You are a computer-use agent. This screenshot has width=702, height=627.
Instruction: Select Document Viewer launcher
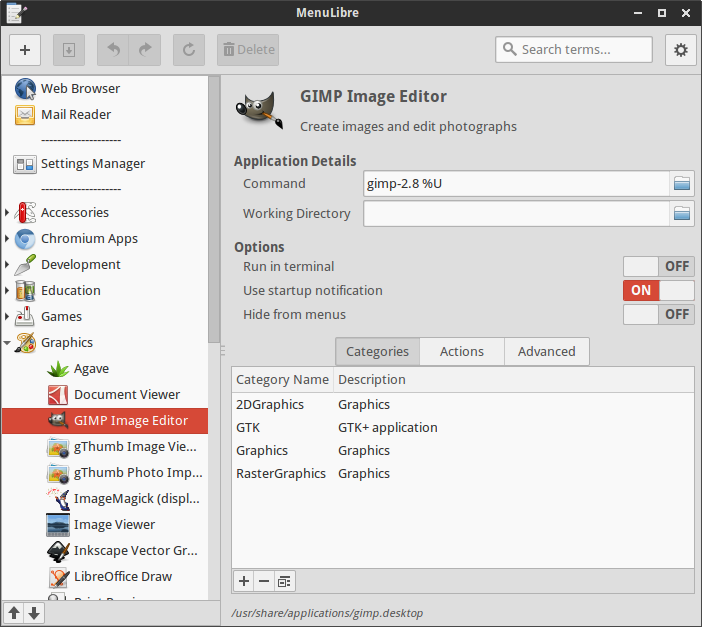tap(105, 395)
